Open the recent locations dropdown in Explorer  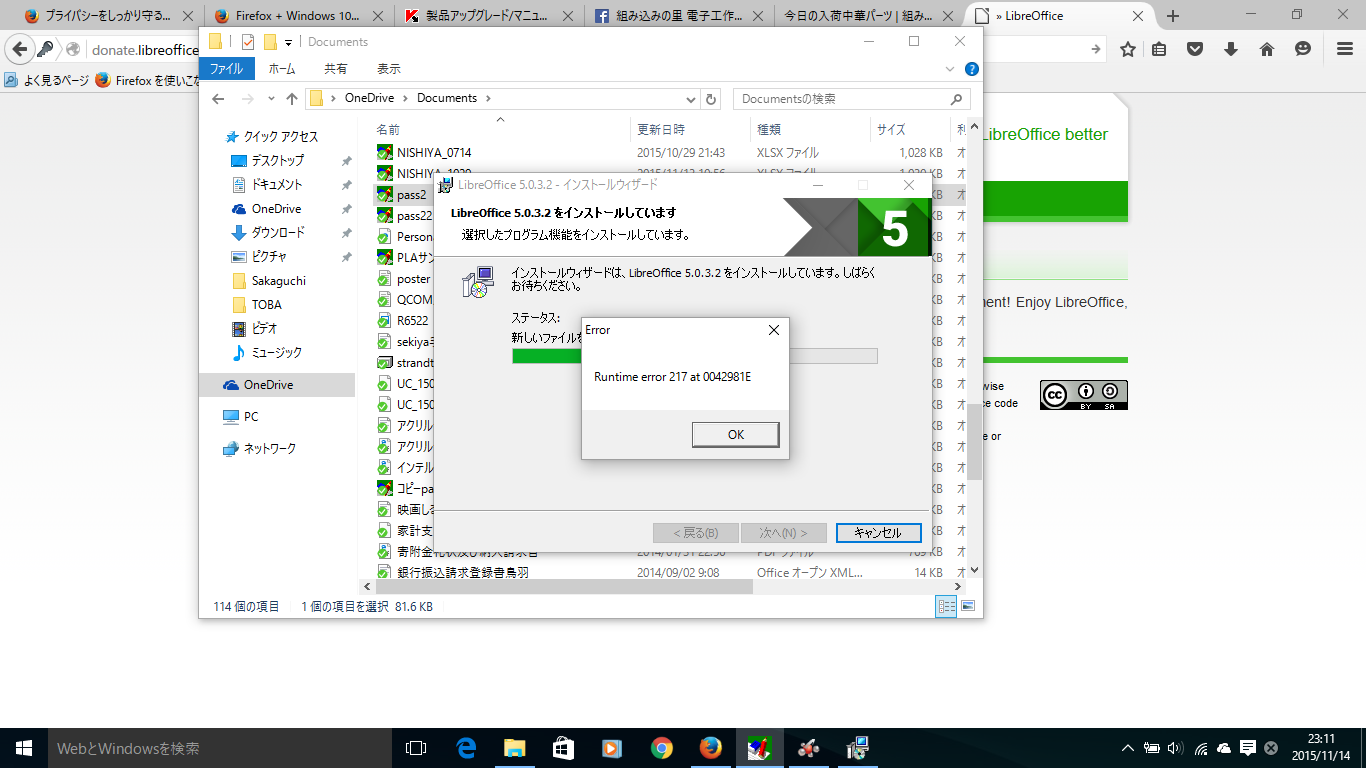(270, 99)
